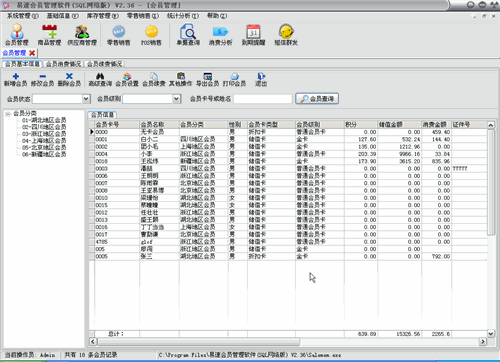Viewport: 500px width, 362px height.
Task: Select the 无卡会员 name cell
Action: [x=159, y=132]
